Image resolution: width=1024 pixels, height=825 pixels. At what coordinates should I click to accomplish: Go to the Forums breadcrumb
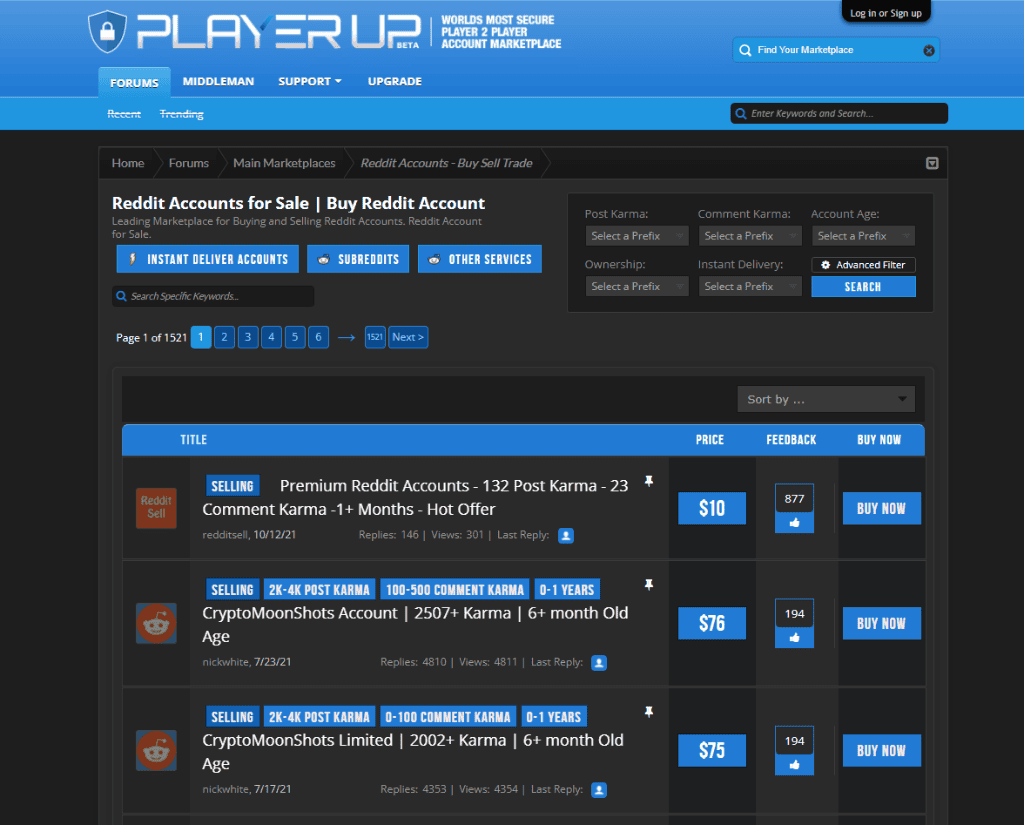click(189, 163)
